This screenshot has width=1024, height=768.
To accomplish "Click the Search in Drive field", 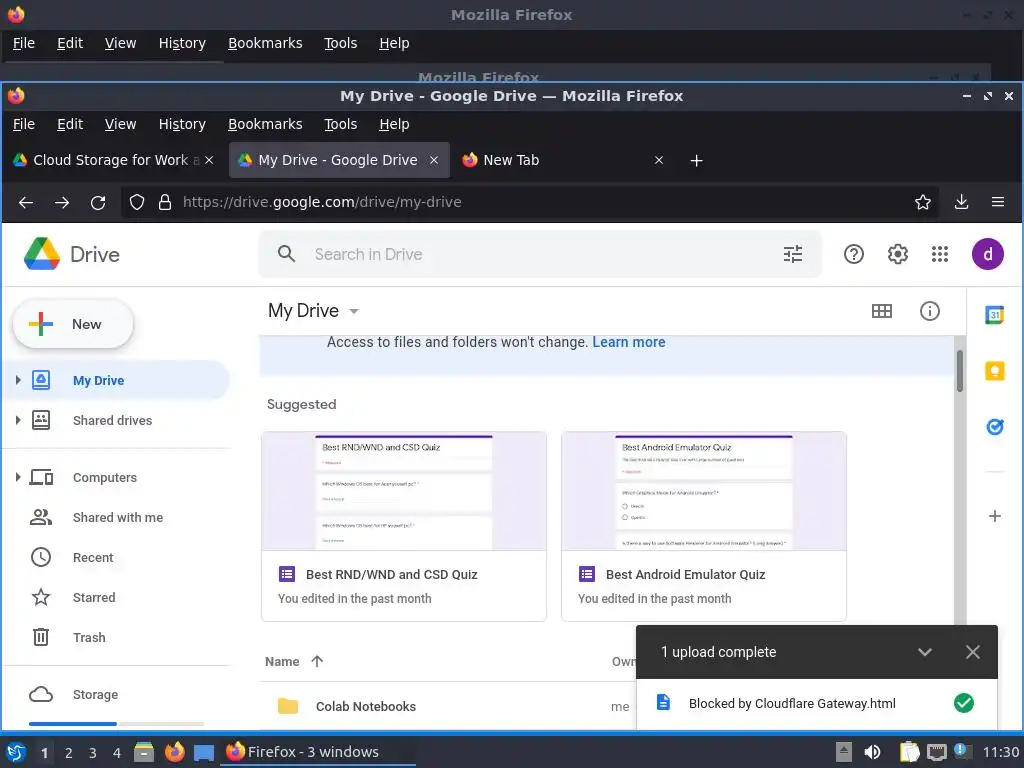I will coord(540,254).
